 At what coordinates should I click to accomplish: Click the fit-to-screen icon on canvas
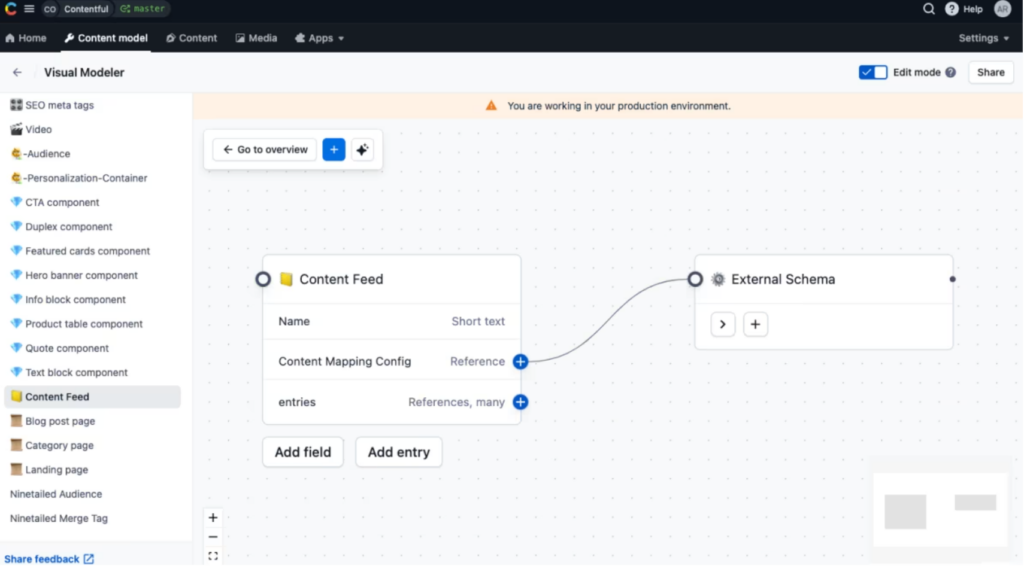coord(213,556)
